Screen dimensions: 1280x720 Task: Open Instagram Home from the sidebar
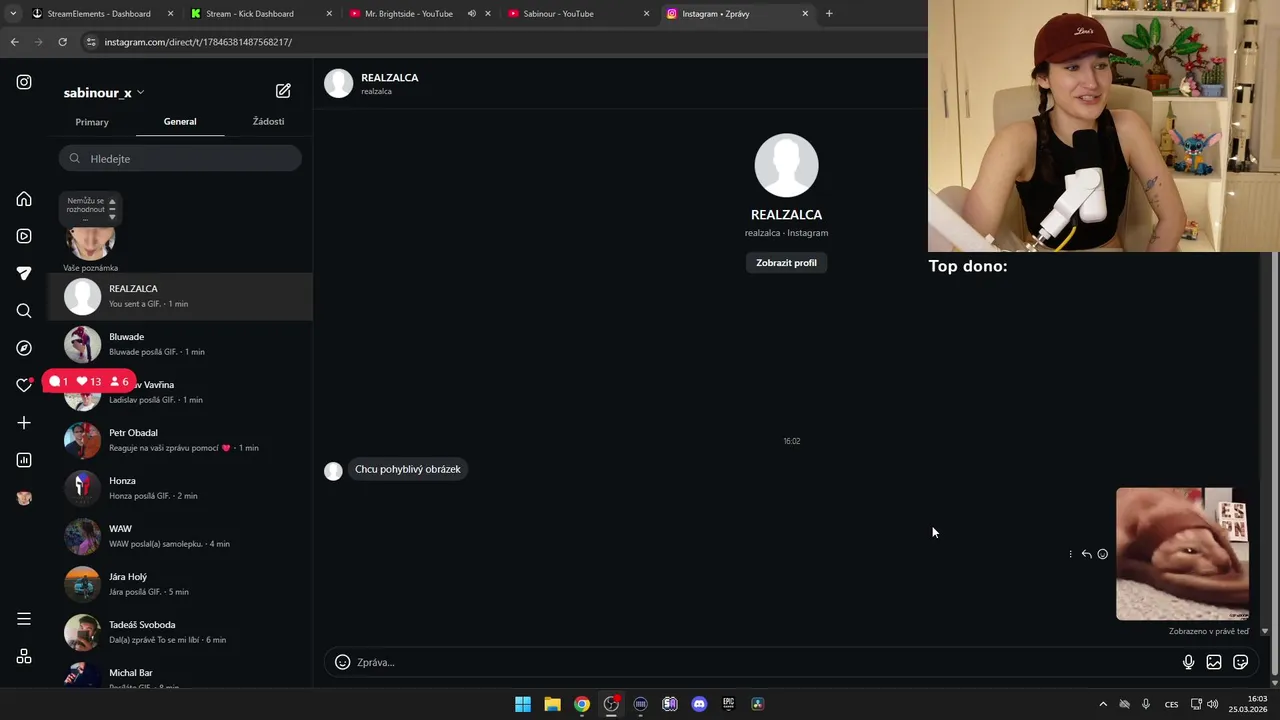coord(24,199)
